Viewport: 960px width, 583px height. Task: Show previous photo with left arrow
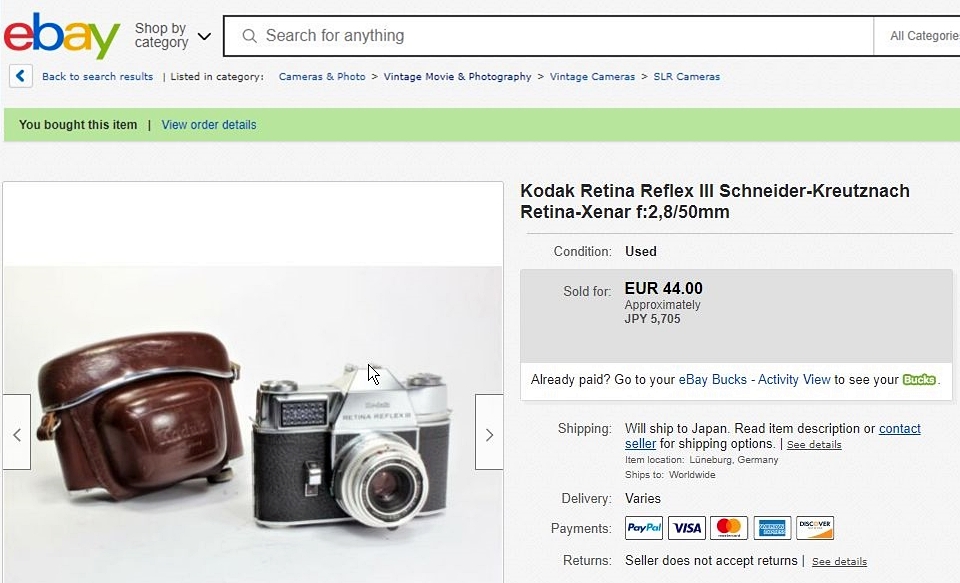point(17,434)
